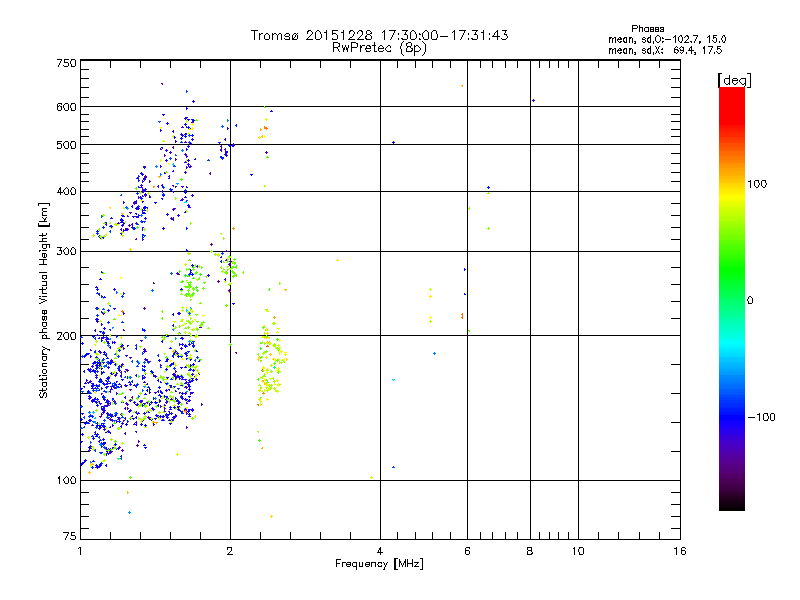This screenshot has width=800, height=600.
Task: Click the colorbar tick label '-100'
Action: point(762,417)
